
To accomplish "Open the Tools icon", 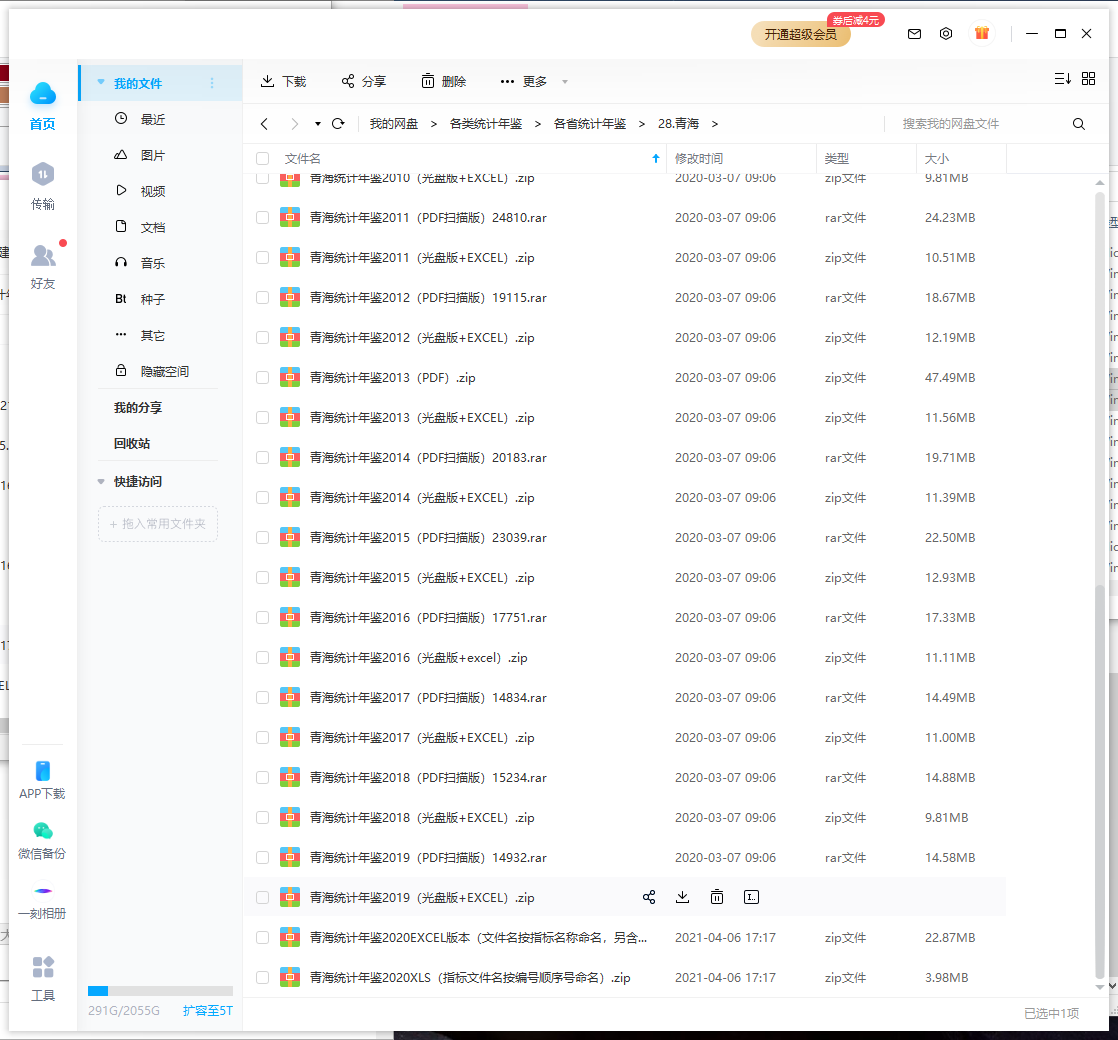I will [43, 967].
